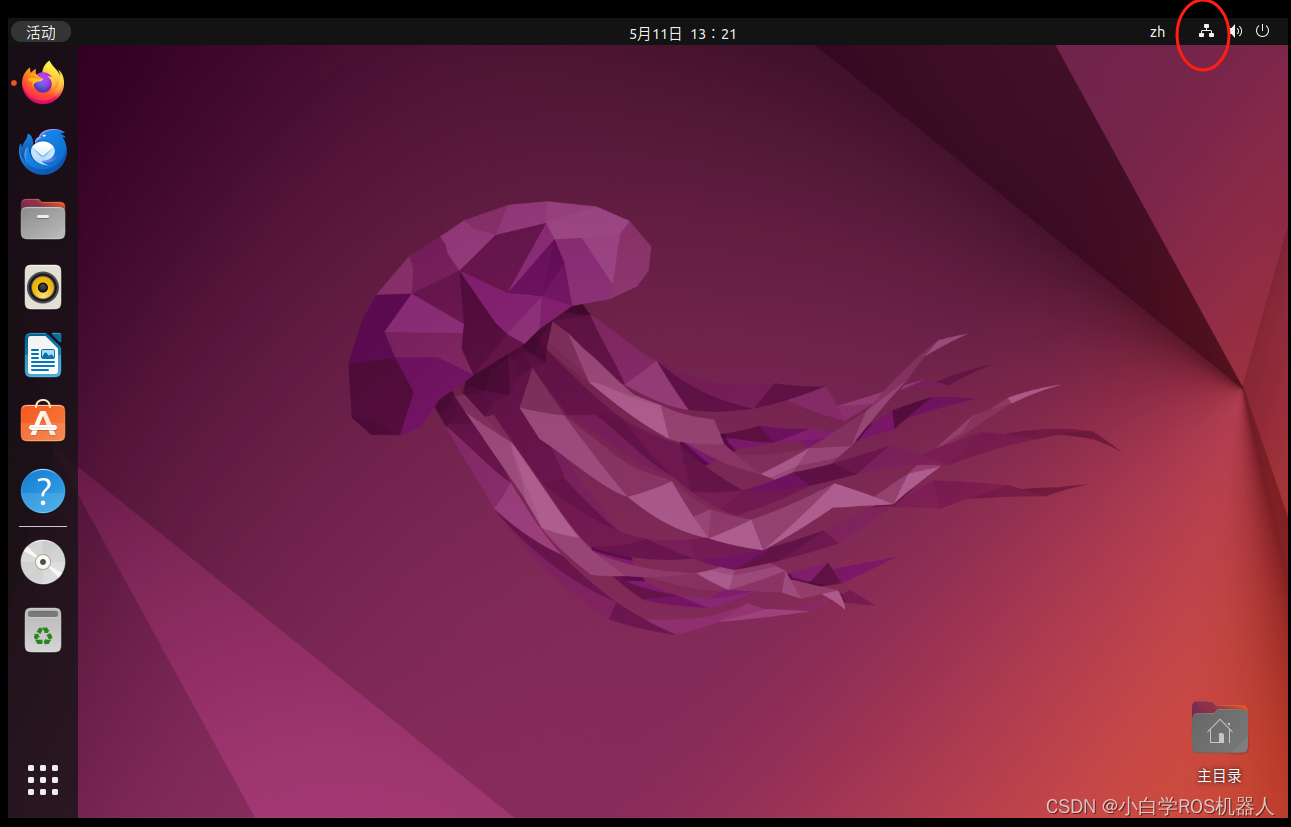Image resolution: width=1291 pixels, height=827 pixels.
Task: Show all applications grid
Action: click(x=43, y=780)
